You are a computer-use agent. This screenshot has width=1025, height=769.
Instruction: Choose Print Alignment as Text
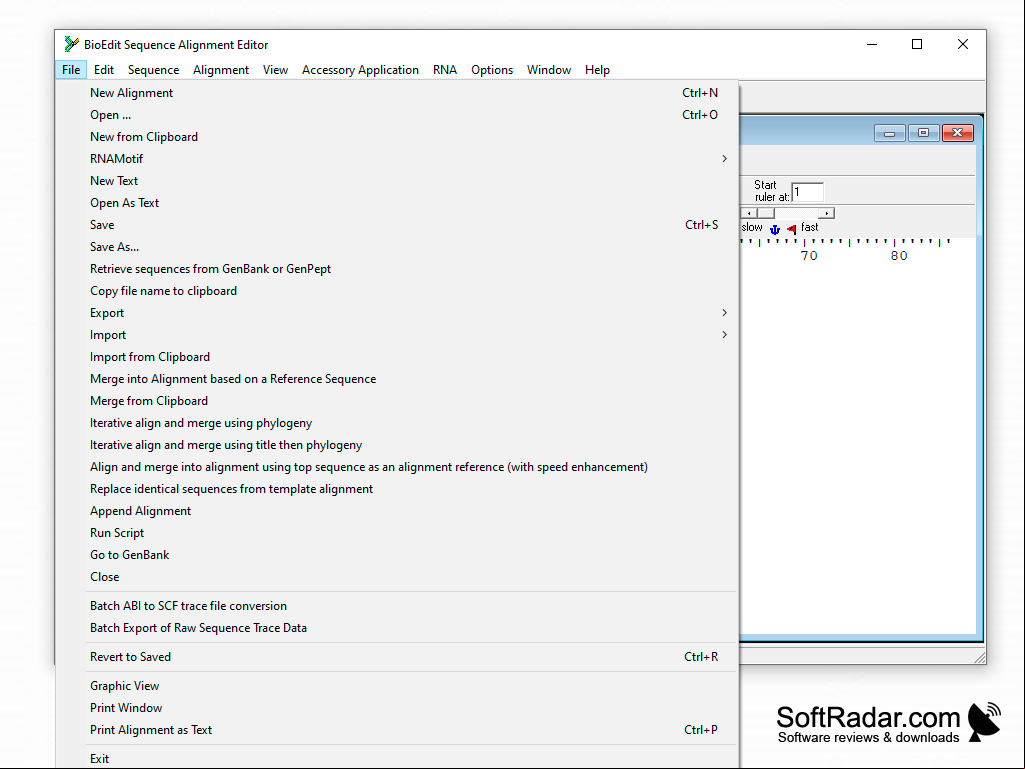pyautogui.click(x=397, y=730)
